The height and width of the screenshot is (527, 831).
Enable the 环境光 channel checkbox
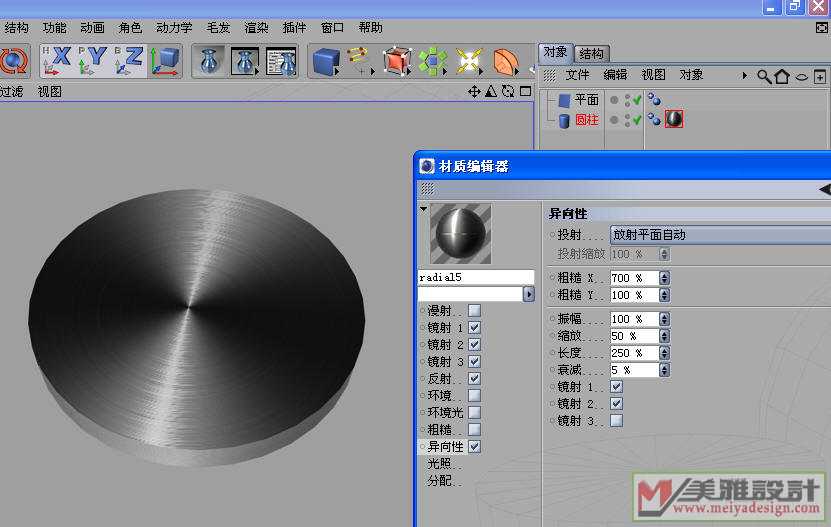[x=475, y=412]
